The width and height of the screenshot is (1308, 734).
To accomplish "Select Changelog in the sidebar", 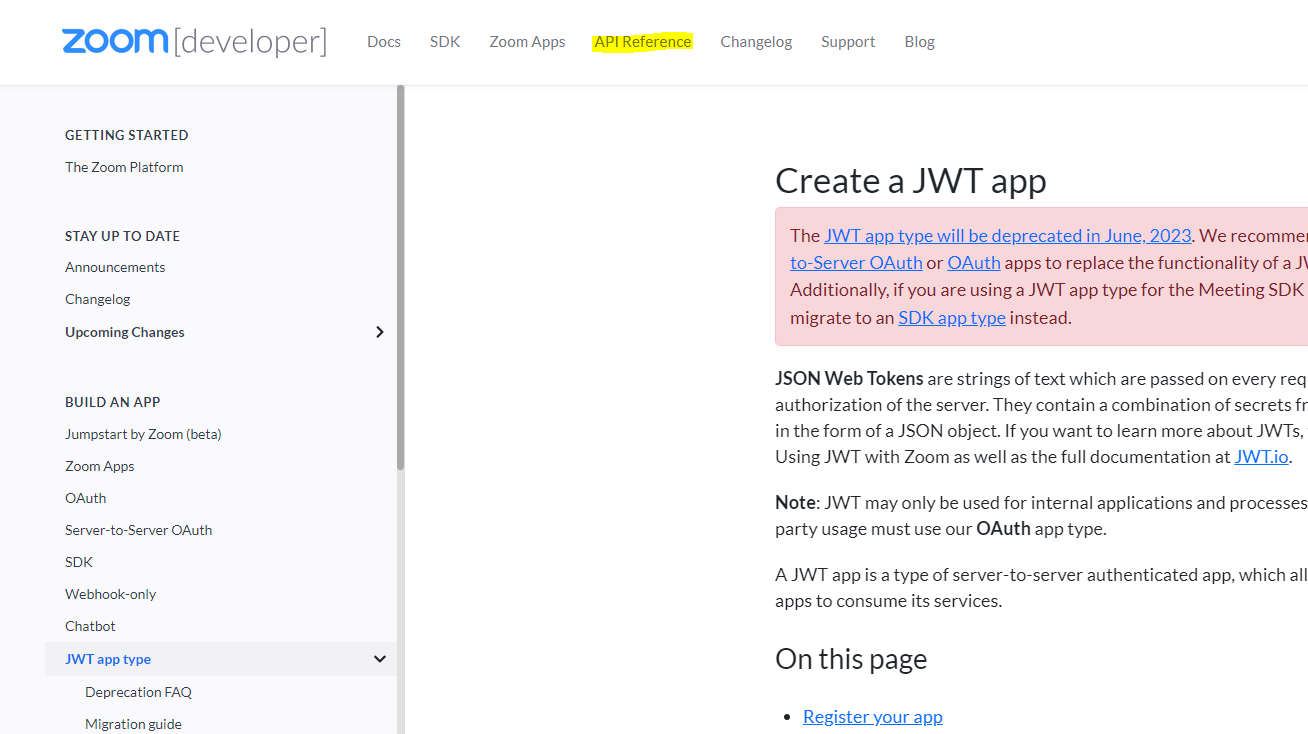I will tap(98, 299).
